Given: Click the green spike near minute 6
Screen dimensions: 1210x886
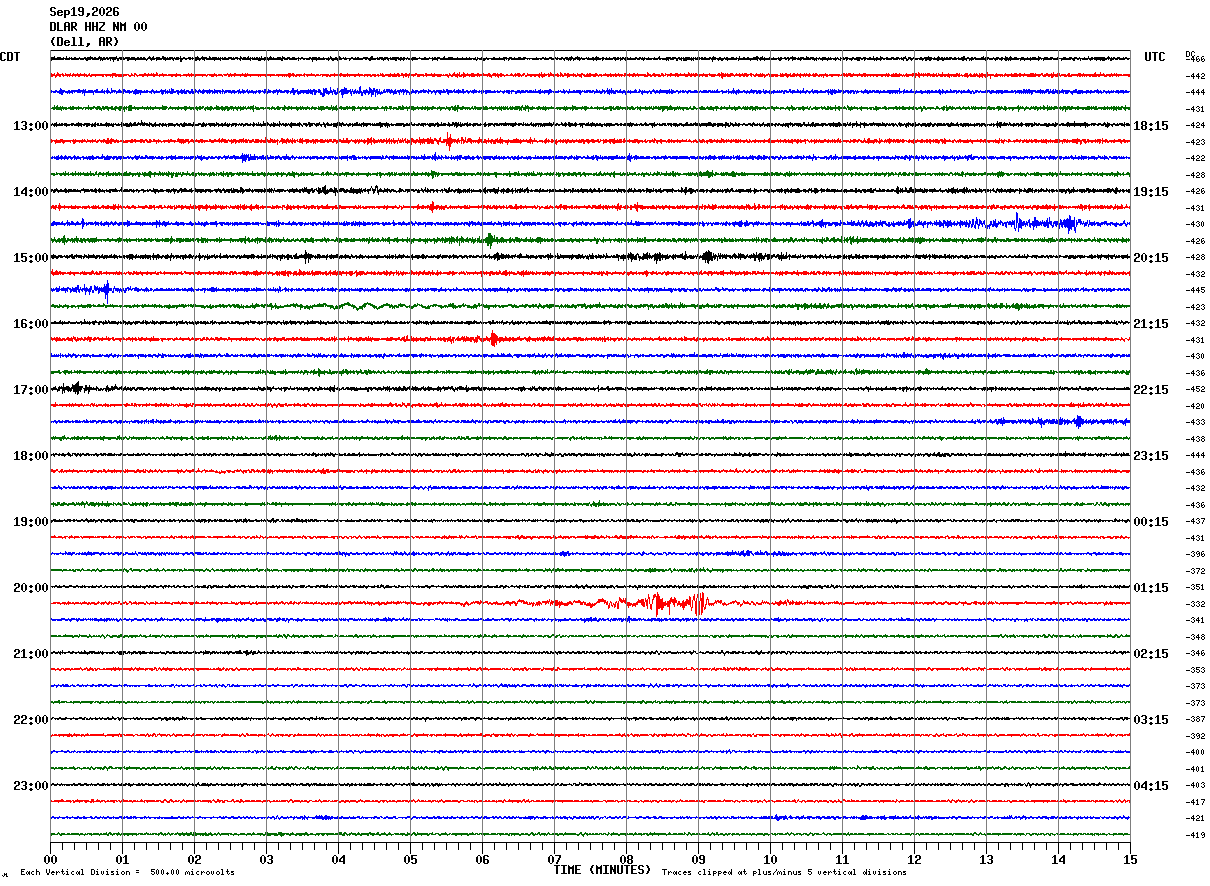Looking at the screenshot, I should click(x=489, y=240).
